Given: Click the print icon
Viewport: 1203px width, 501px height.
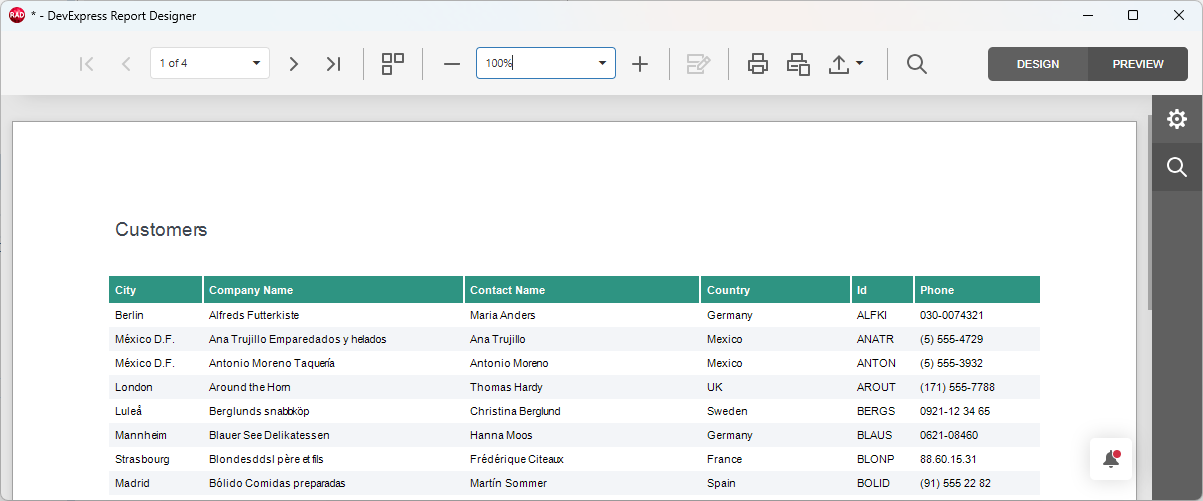Looking at the screenshot, I should coord(758,64).
